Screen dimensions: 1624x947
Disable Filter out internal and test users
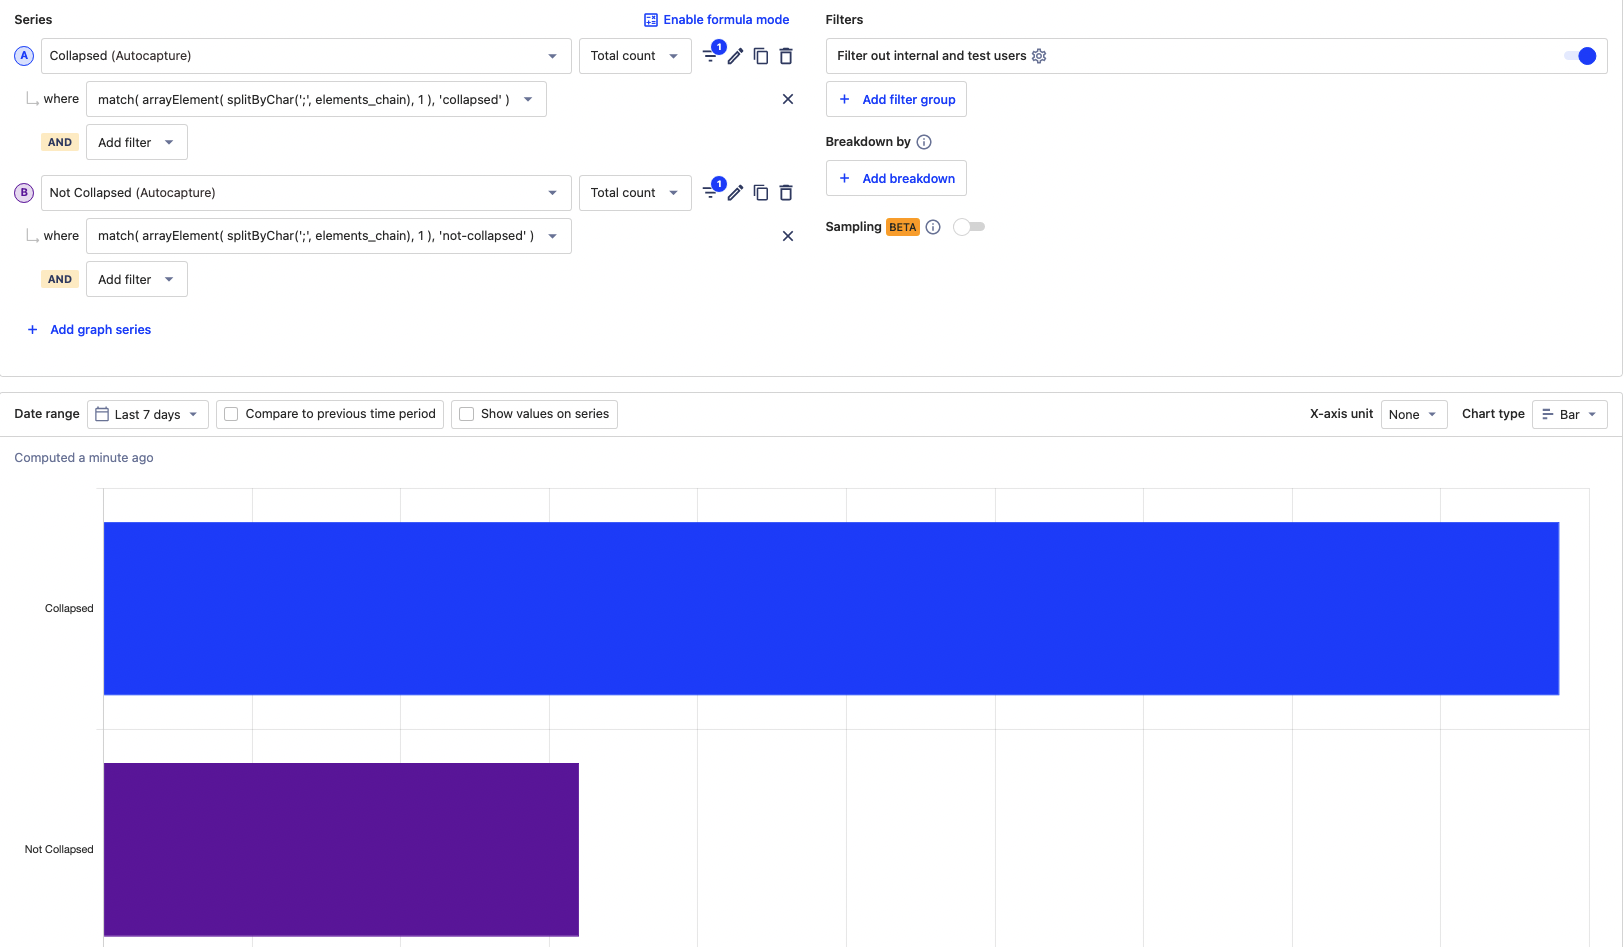(1580, 56)
